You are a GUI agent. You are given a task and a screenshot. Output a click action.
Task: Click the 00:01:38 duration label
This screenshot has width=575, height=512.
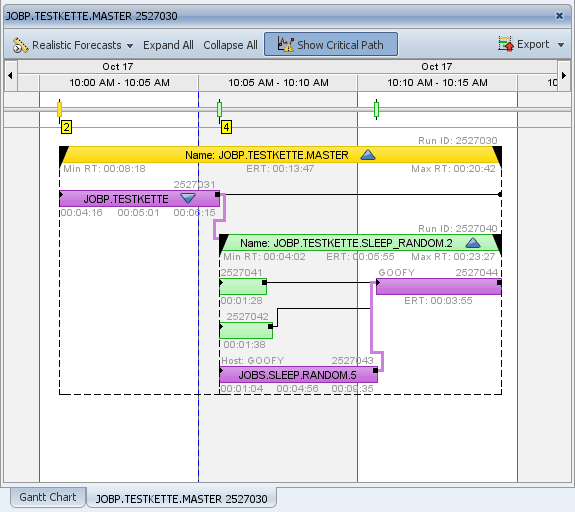tap(244, 345)
